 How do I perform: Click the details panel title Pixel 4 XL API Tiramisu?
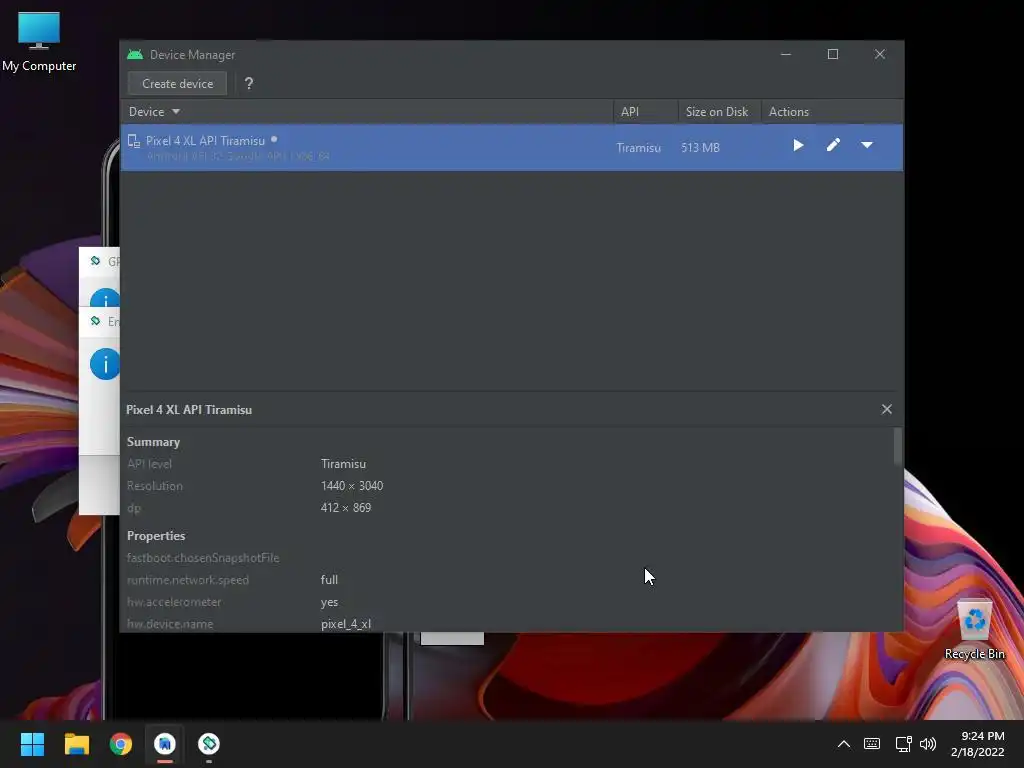click(x=189, y=409)
